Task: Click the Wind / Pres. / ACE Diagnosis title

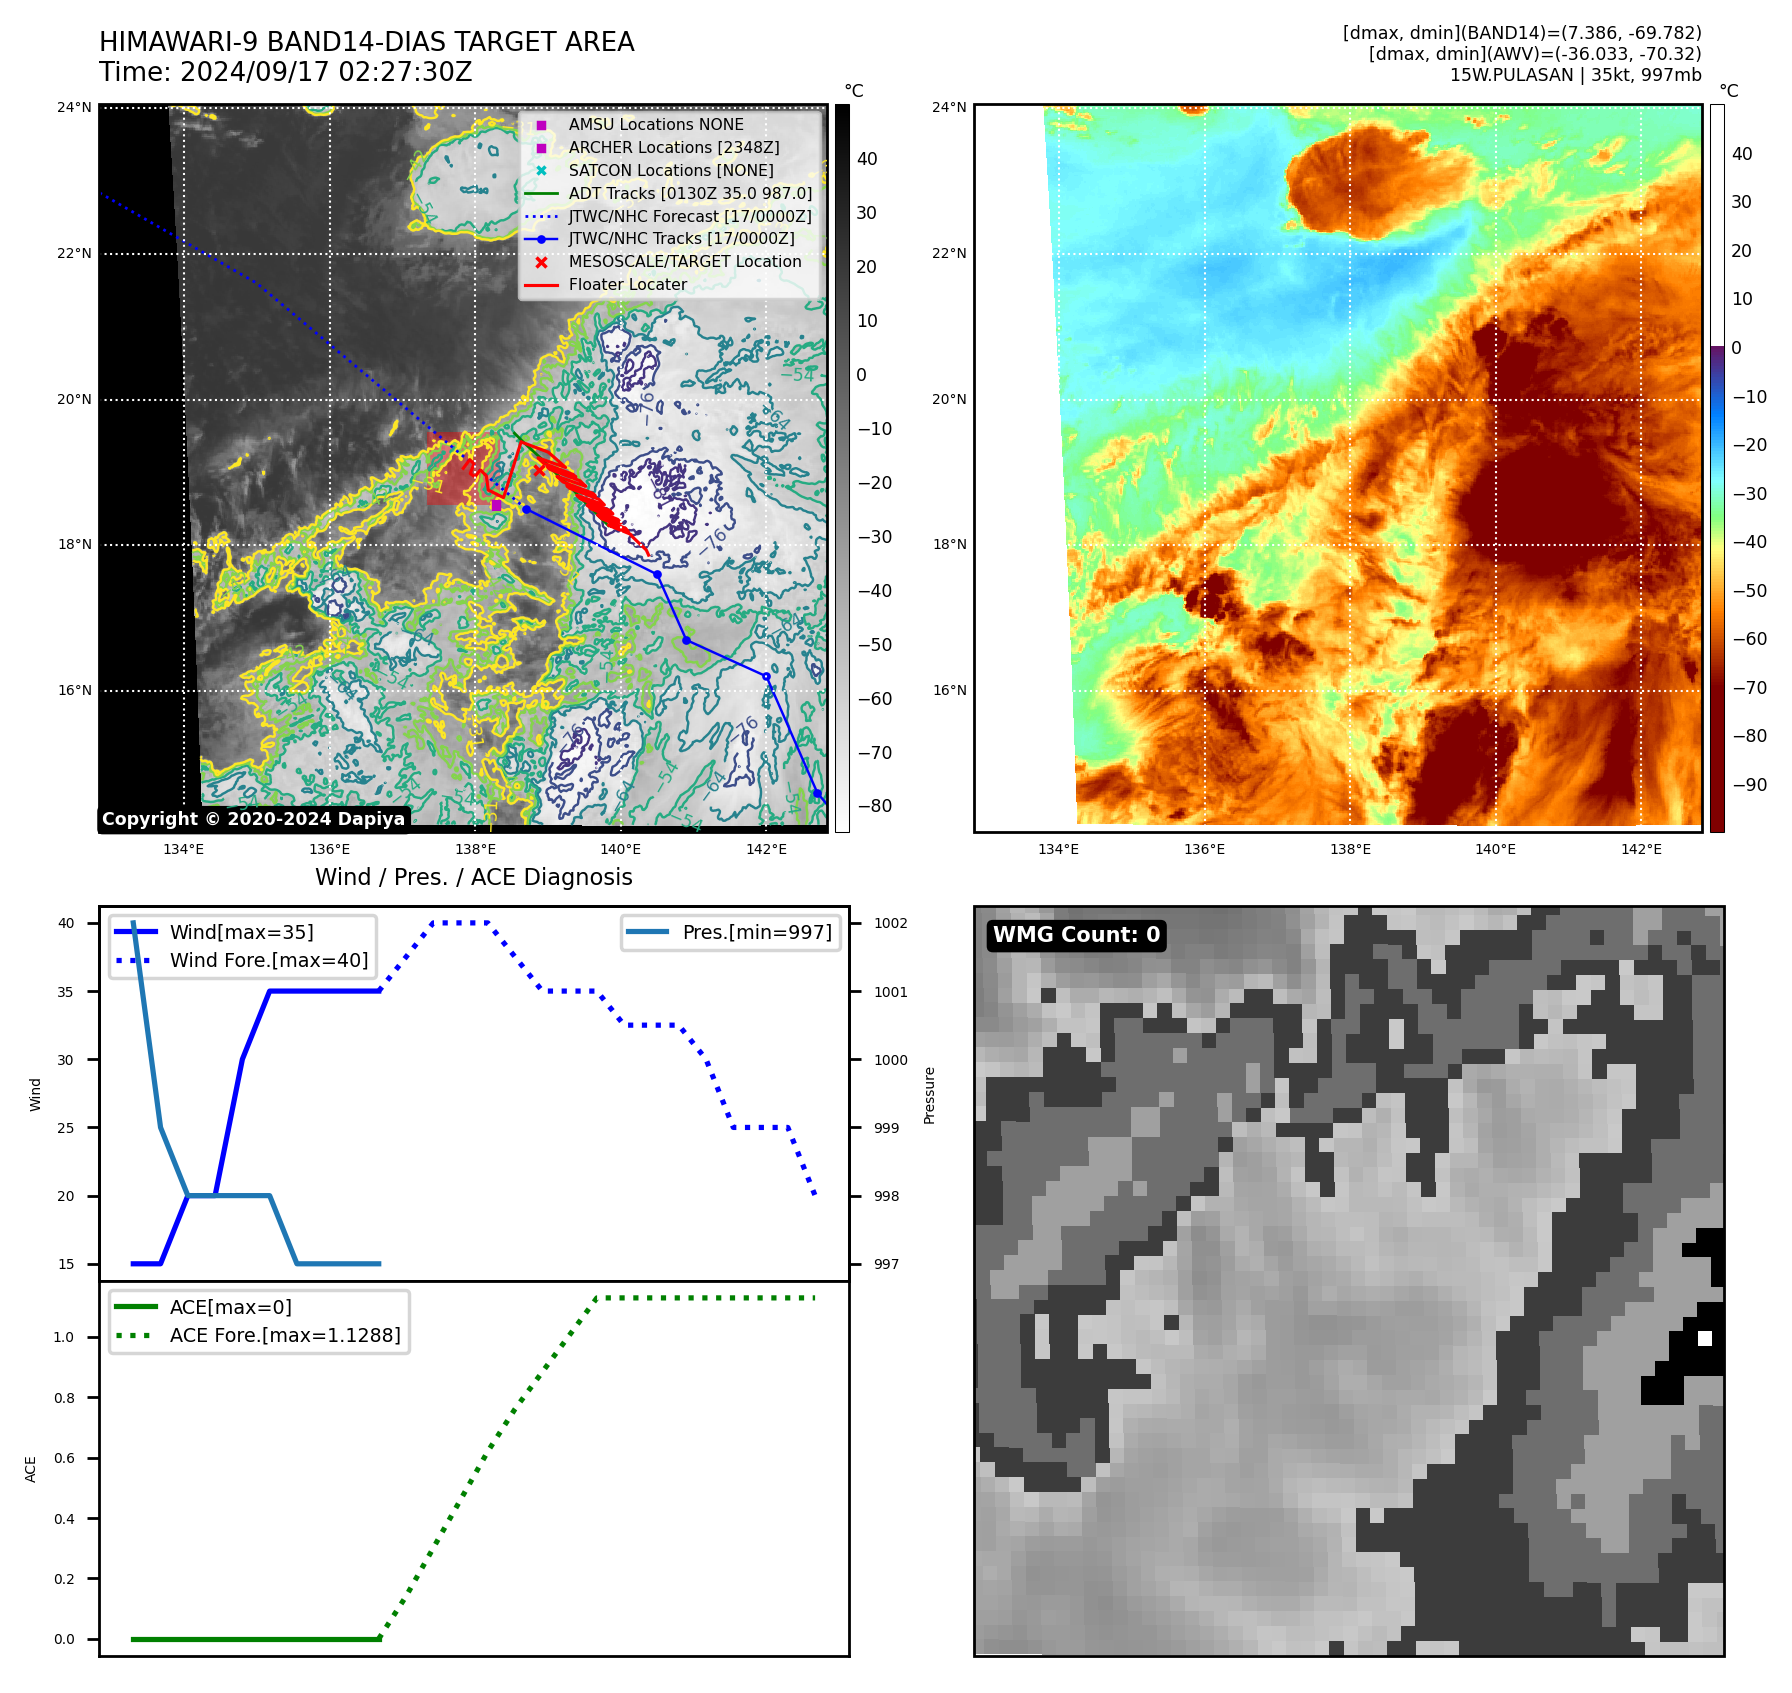Action: (x=473, y=877)
